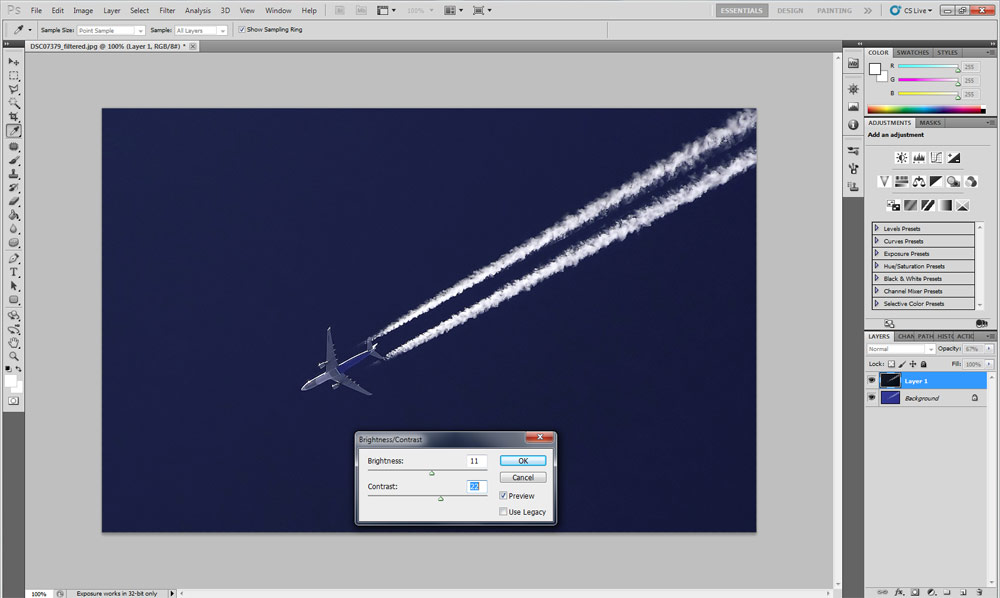Add a Vibrance adjustment icon
The width and height of the screenshot is (1000, 598).
click(884, 182)
